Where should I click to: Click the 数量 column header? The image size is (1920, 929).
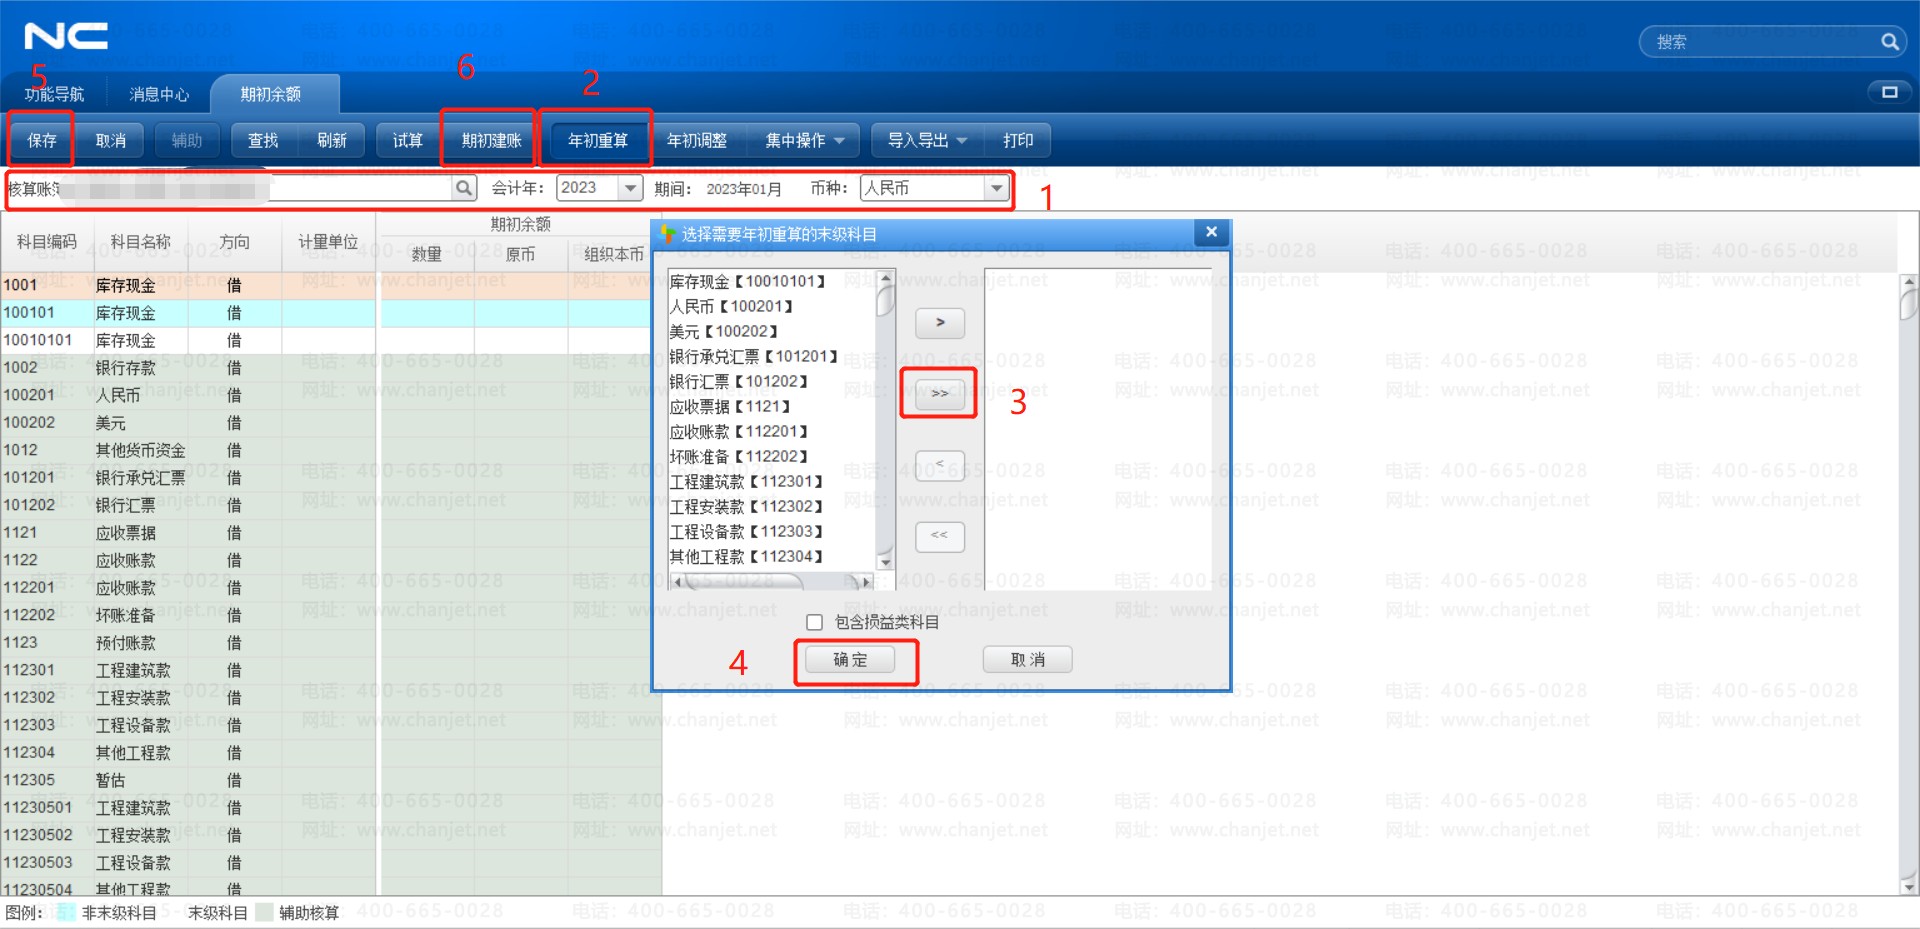[x=427, y=255]
